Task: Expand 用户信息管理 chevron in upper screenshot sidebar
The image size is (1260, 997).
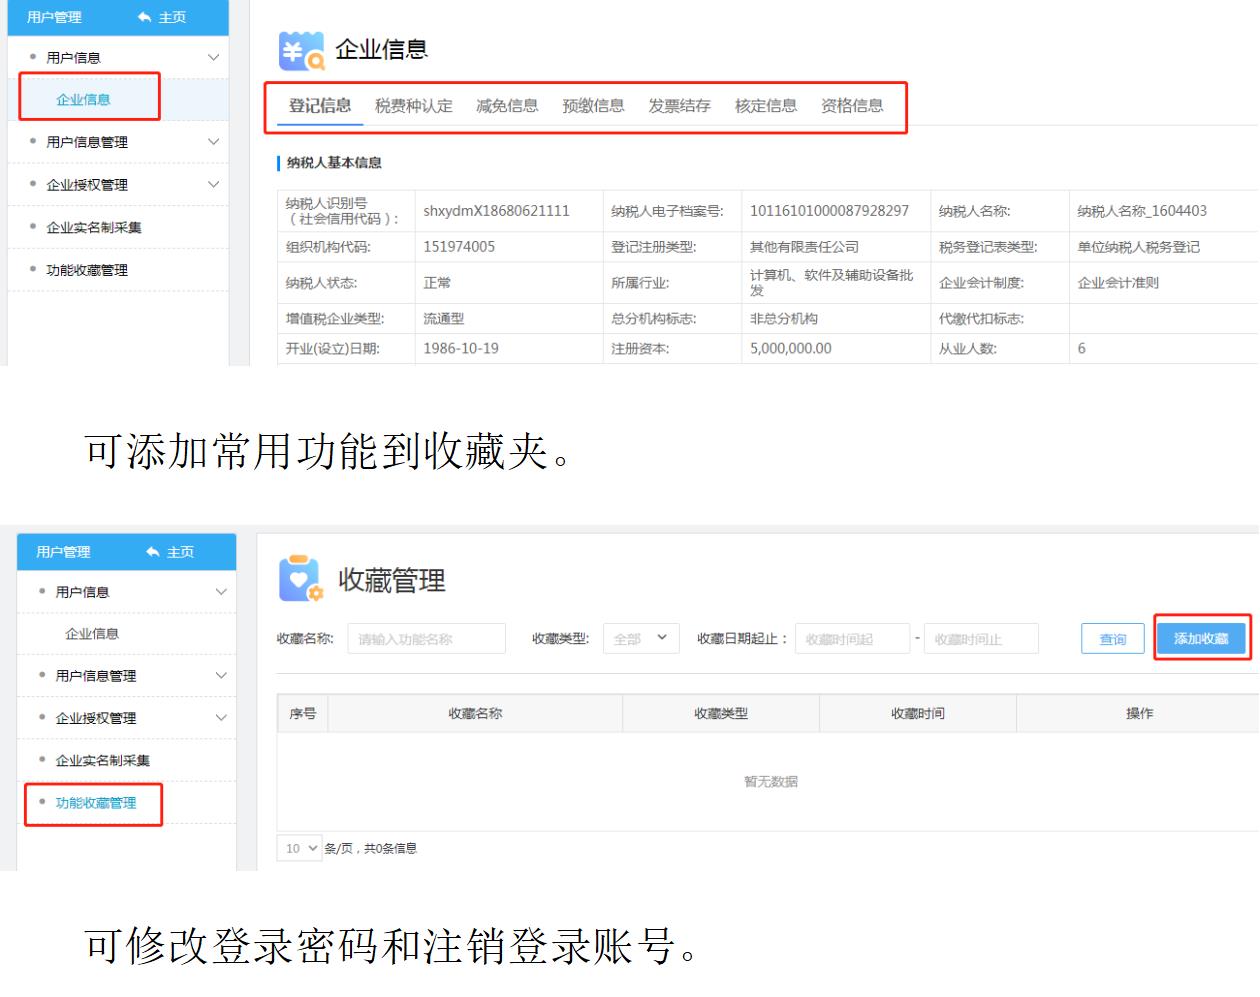Action: point(213,142)
